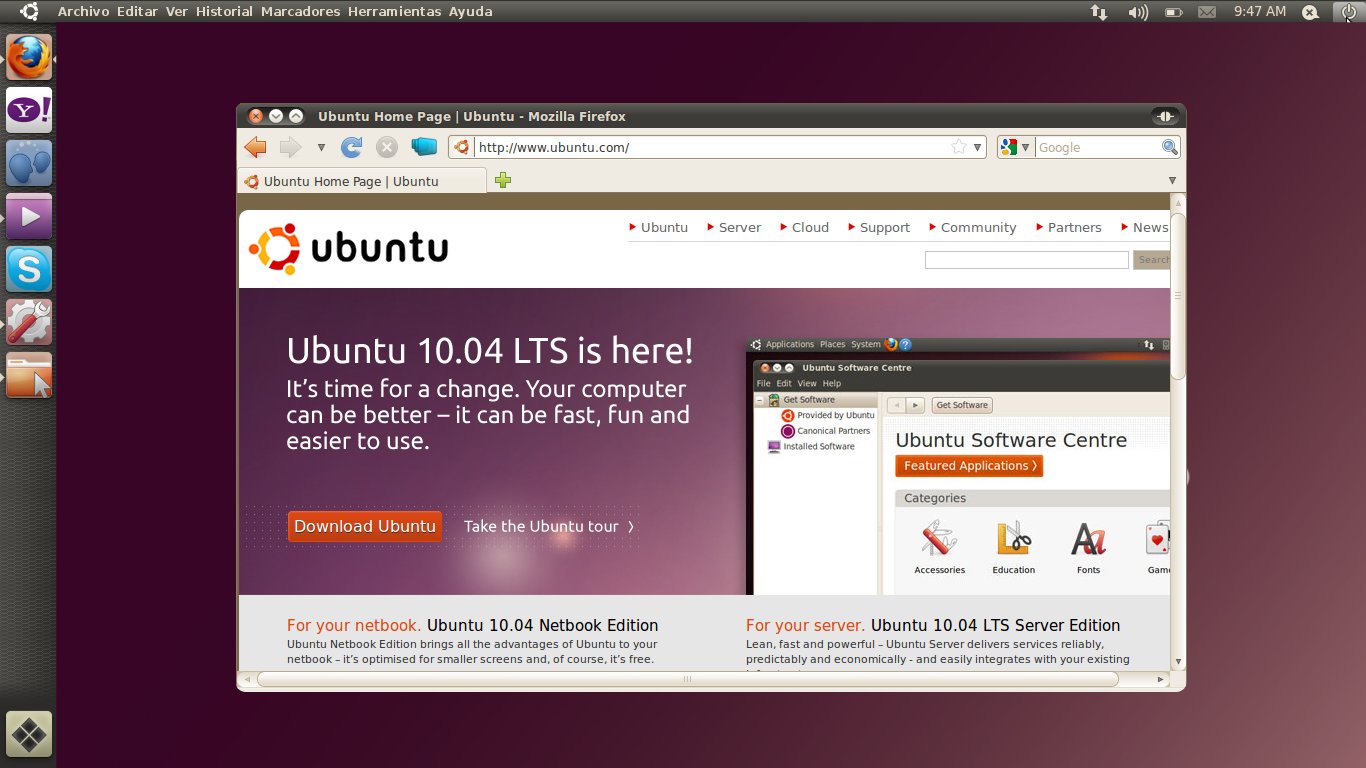
Task: Open the volume indicator in the panel
Action: (x=1137, y=12)
